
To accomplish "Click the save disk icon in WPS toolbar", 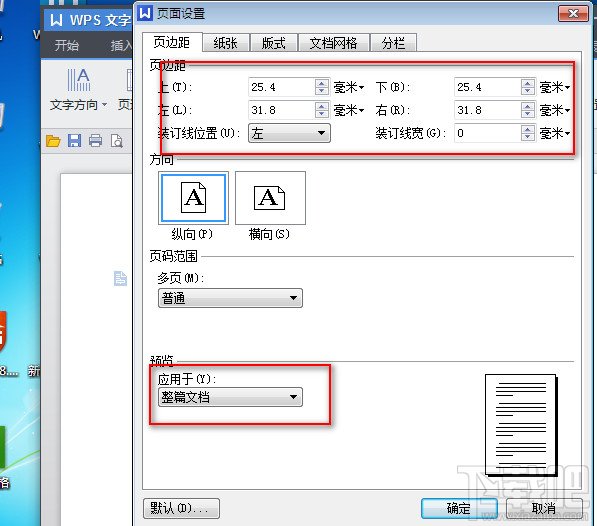I will (74, 141).
